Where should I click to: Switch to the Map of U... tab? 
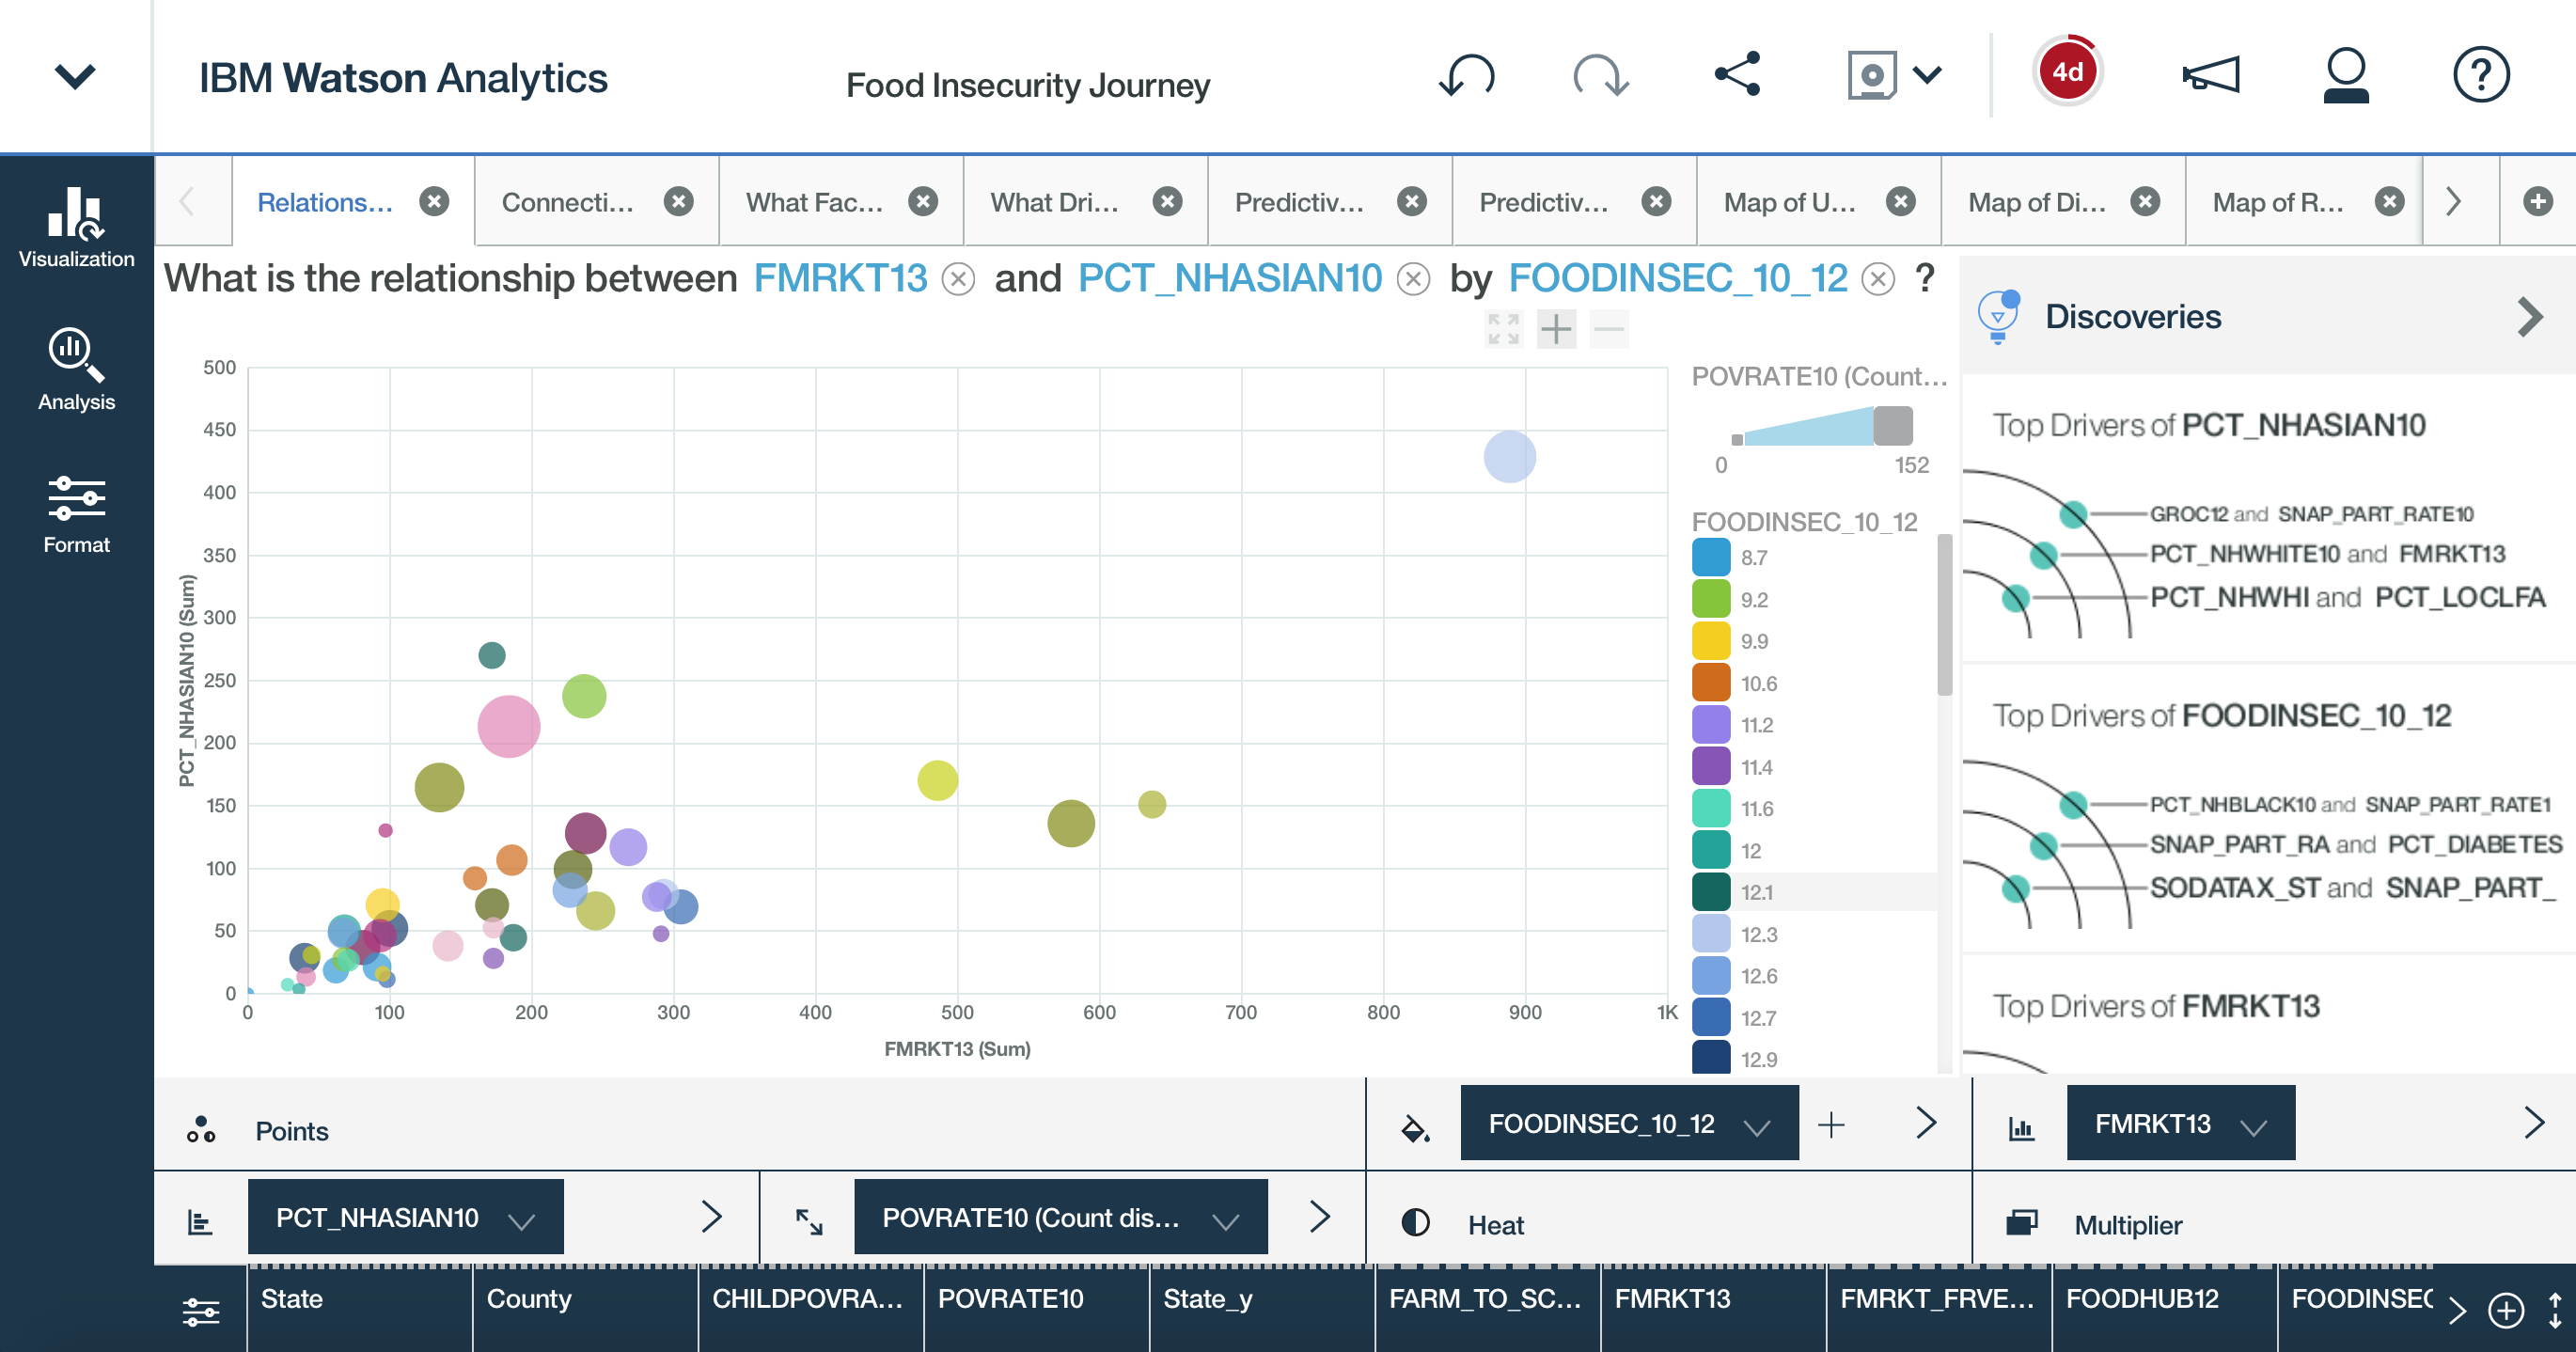[1789, 203]
